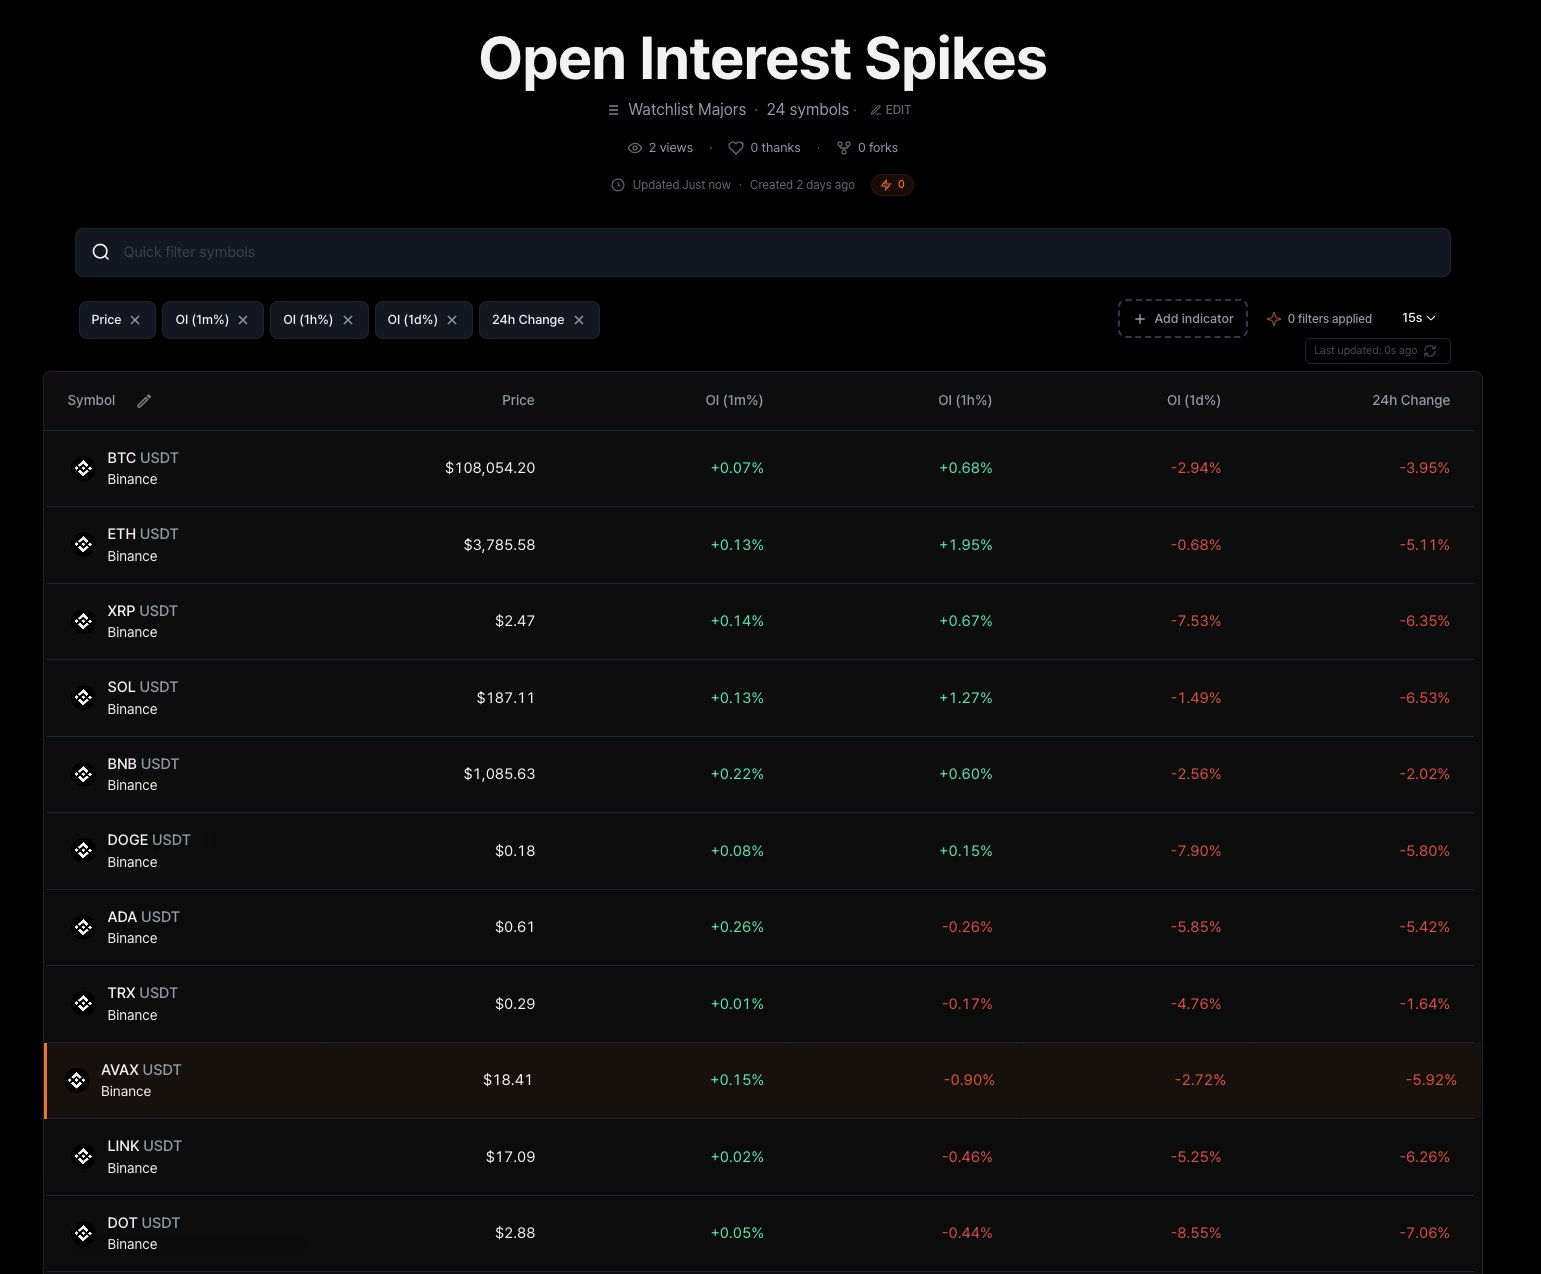The width and height of the screenshot is (1541, 1274).
Task: Click the Binance icon in the DOGE USDT row
Action: 83,850
